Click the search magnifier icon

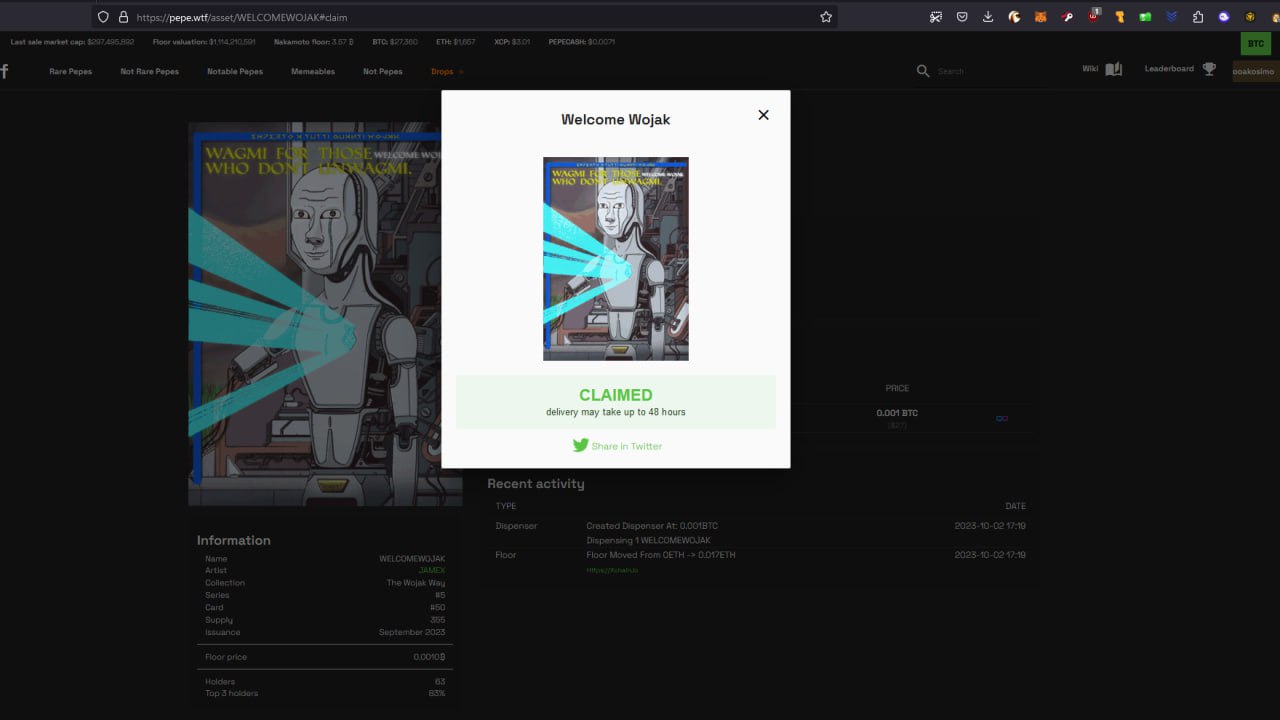923,71
